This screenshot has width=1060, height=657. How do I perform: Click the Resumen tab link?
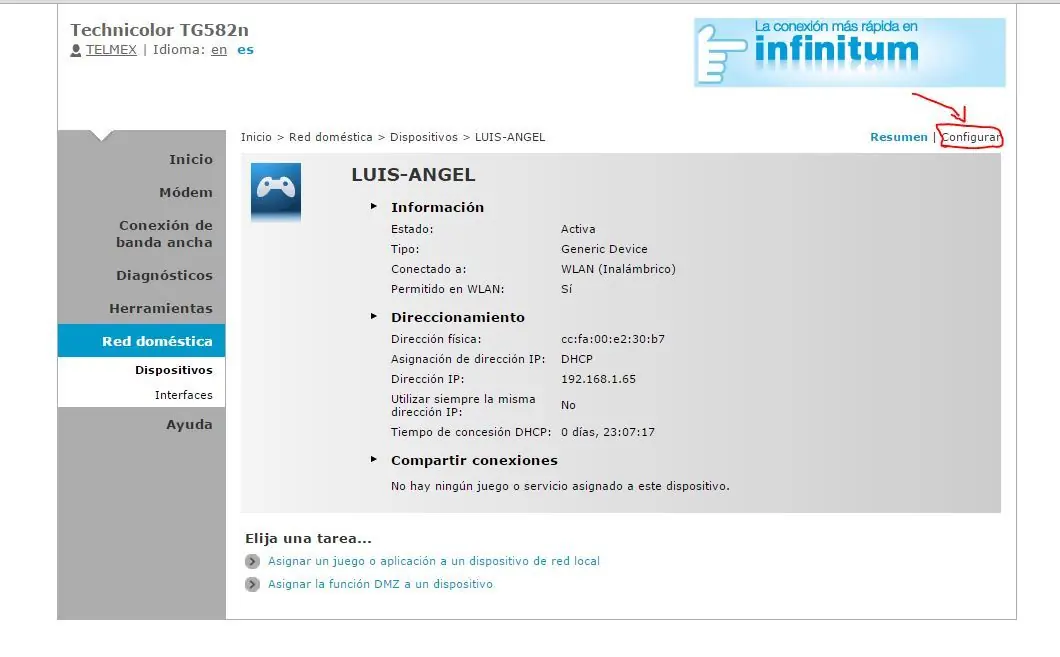coord(898,137)
